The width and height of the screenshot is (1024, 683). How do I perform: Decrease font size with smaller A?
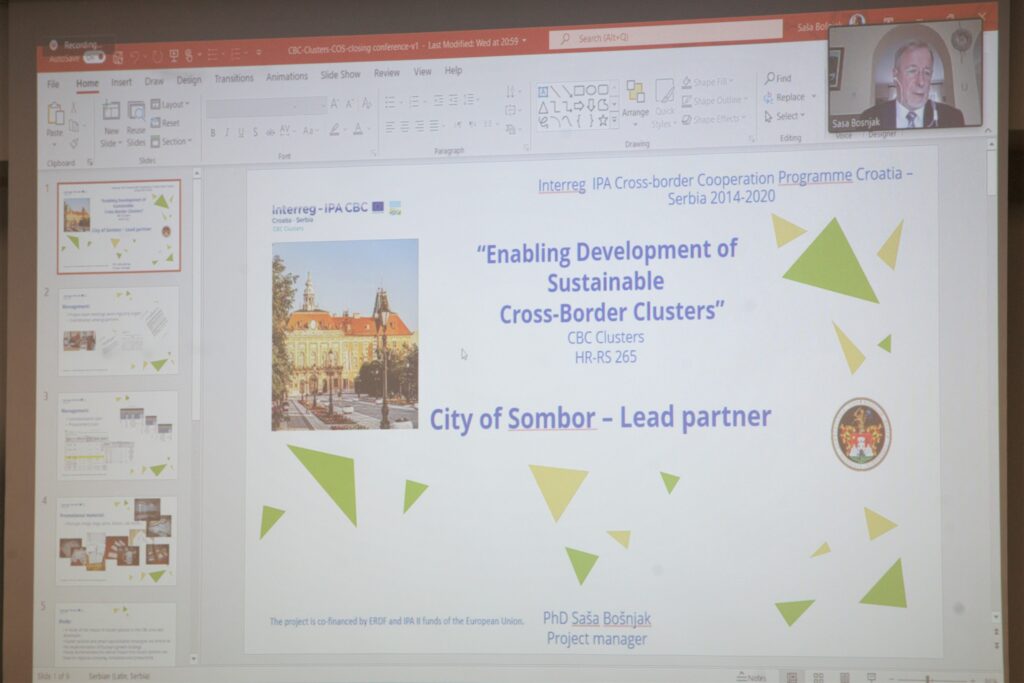(349, 103)
